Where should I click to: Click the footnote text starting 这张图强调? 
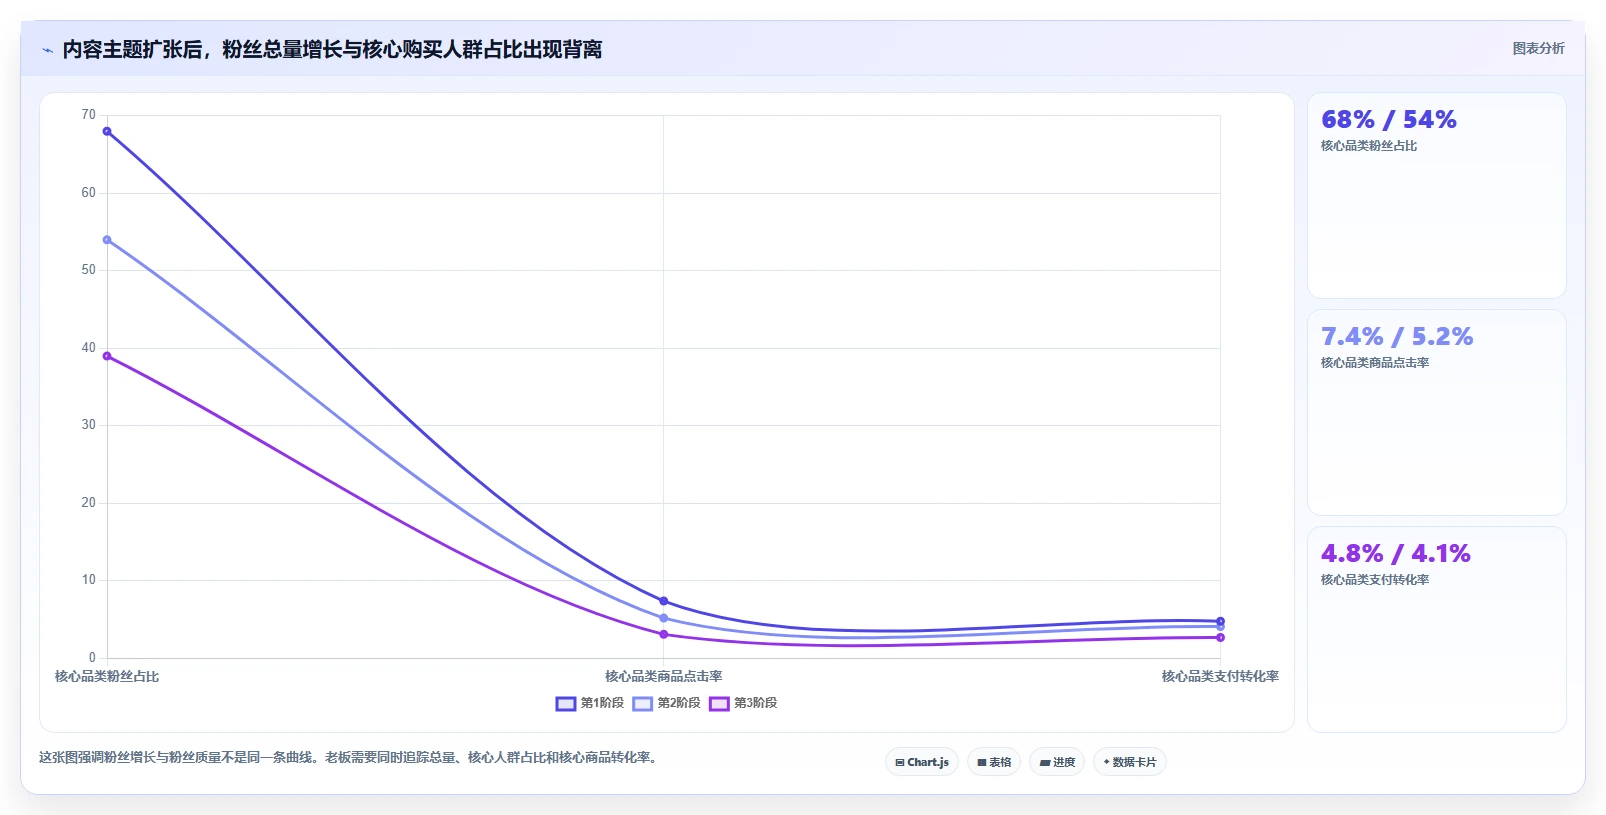350,757
